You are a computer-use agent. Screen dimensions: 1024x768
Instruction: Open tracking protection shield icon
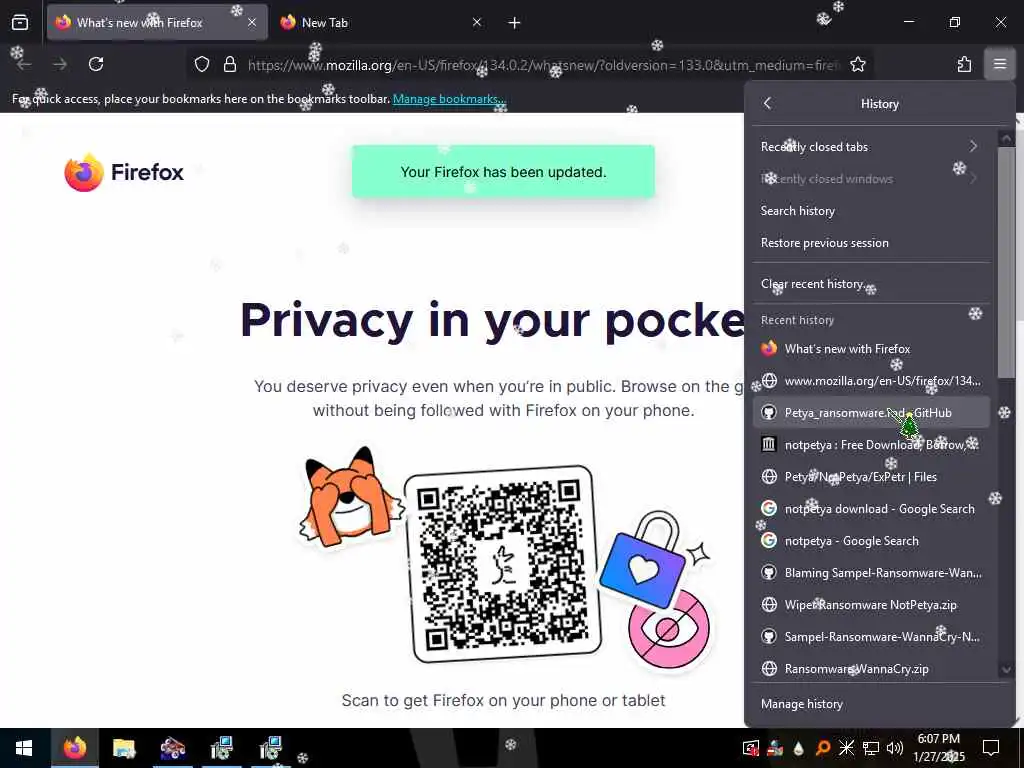(x=202, y=64)
